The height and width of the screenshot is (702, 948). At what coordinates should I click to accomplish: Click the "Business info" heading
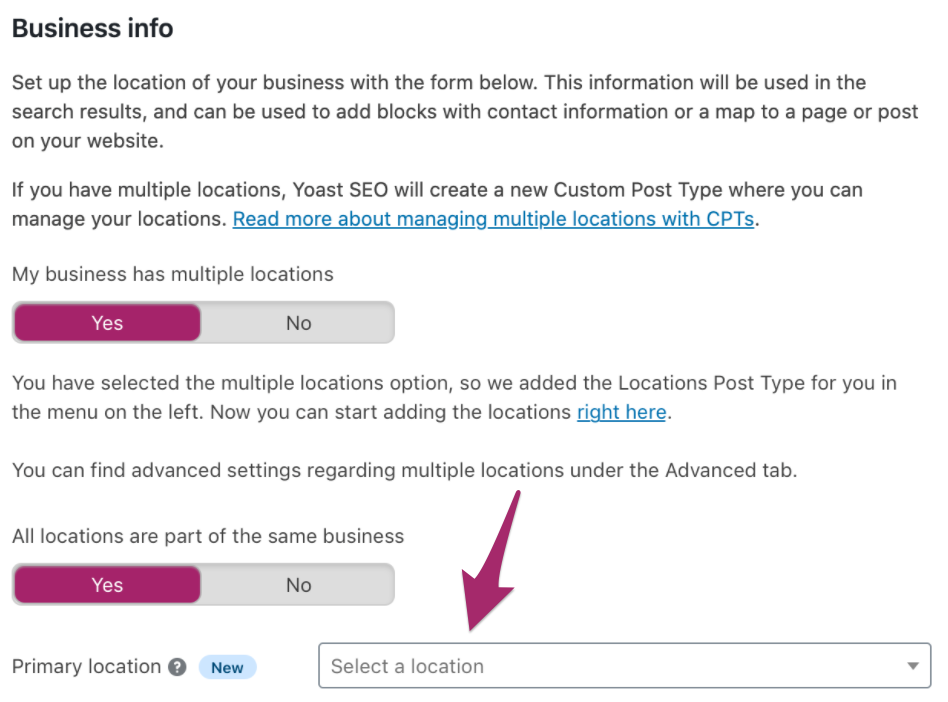(93, 28)
